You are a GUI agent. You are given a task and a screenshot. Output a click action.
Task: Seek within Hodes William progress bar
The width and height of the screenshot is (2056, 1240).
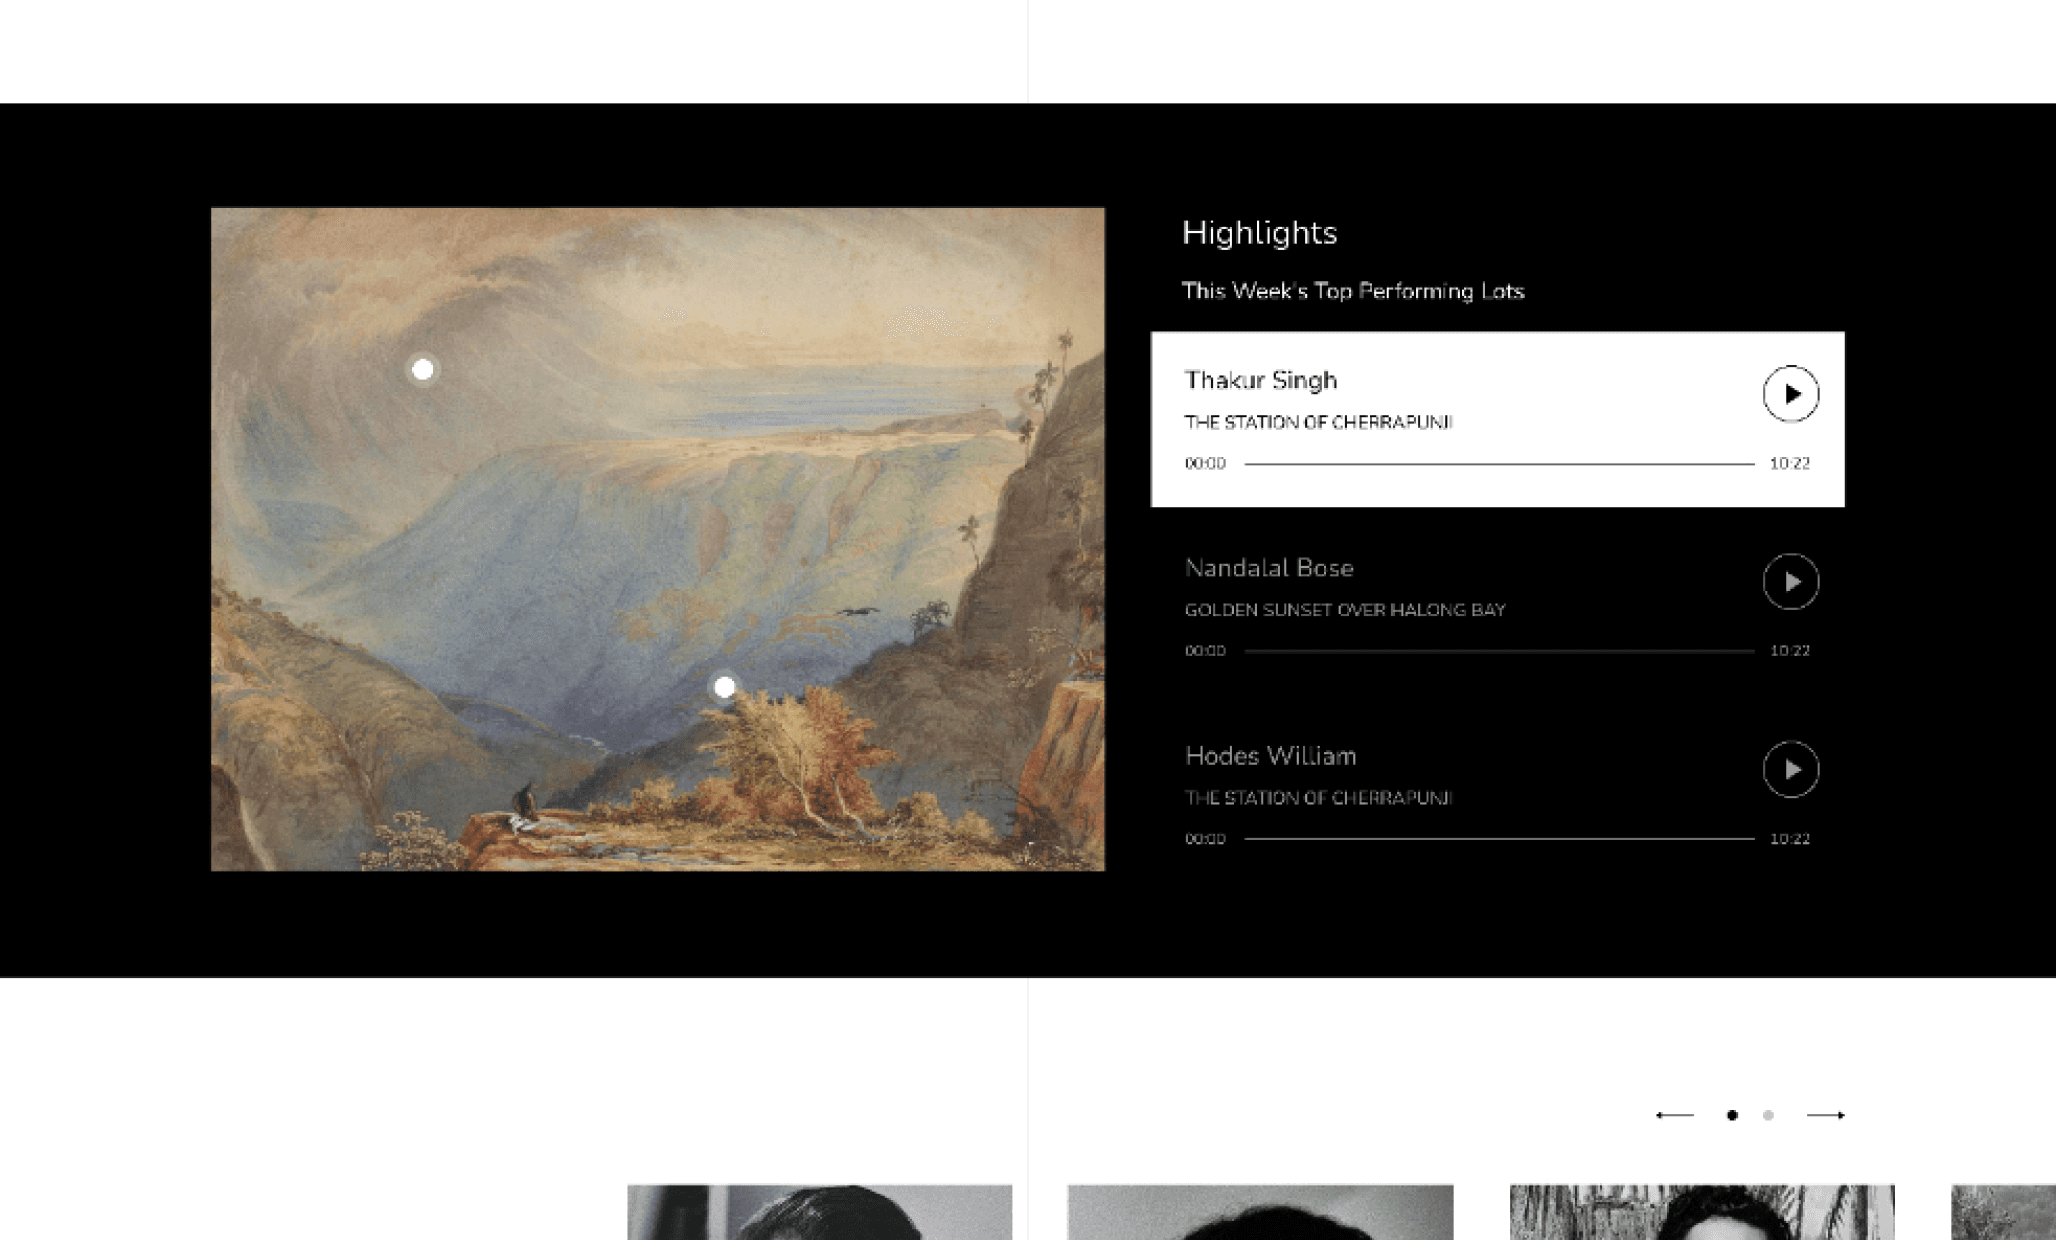click(1499, 839)
